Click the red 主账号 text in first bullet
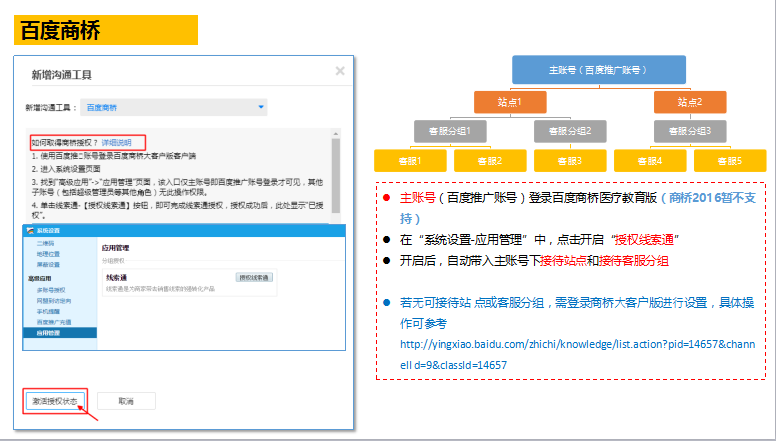The width and height of the screenshot is (776, 441). (x=418, y=198)
